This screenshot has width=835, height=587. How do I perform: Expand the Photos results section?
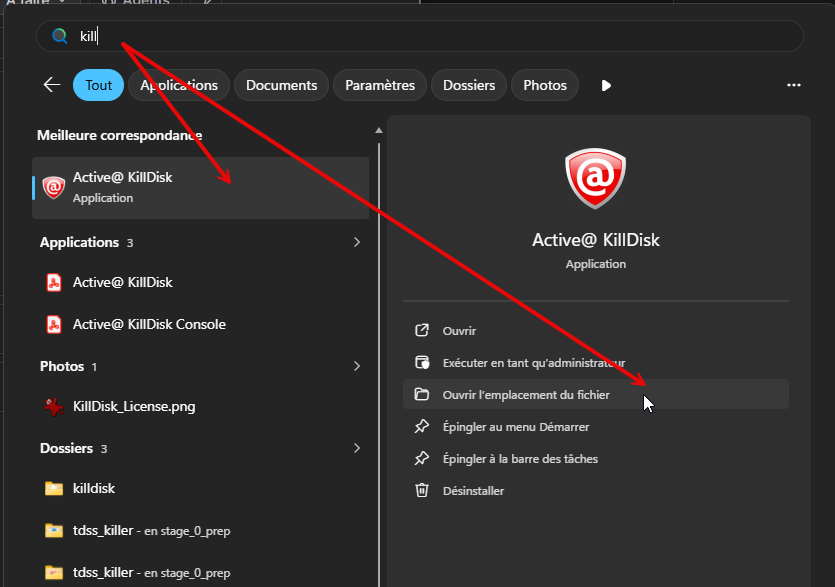tap(357, 366)
